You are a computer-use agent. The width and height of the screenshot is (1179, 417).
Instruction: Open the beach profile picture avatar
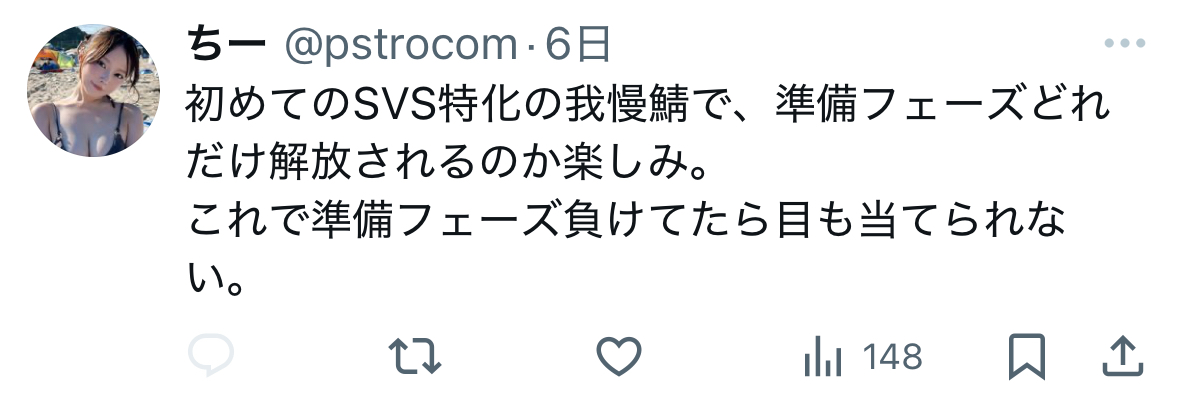94,90
